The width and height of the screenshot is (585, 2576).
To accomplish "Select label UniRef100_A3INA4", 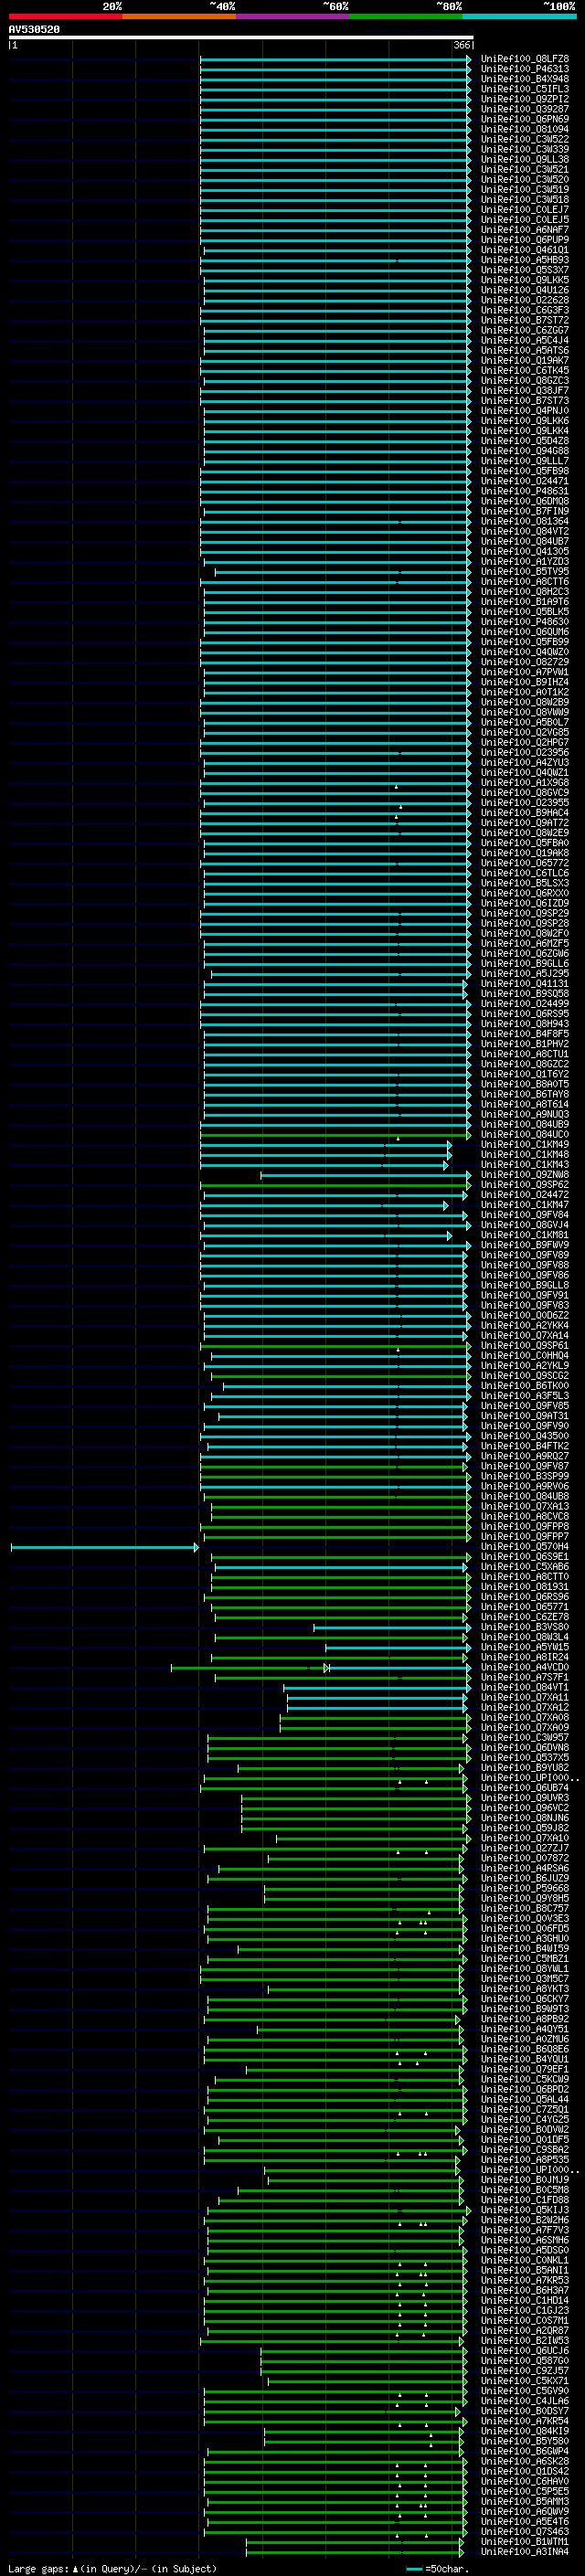I will tap(525, 2552).
